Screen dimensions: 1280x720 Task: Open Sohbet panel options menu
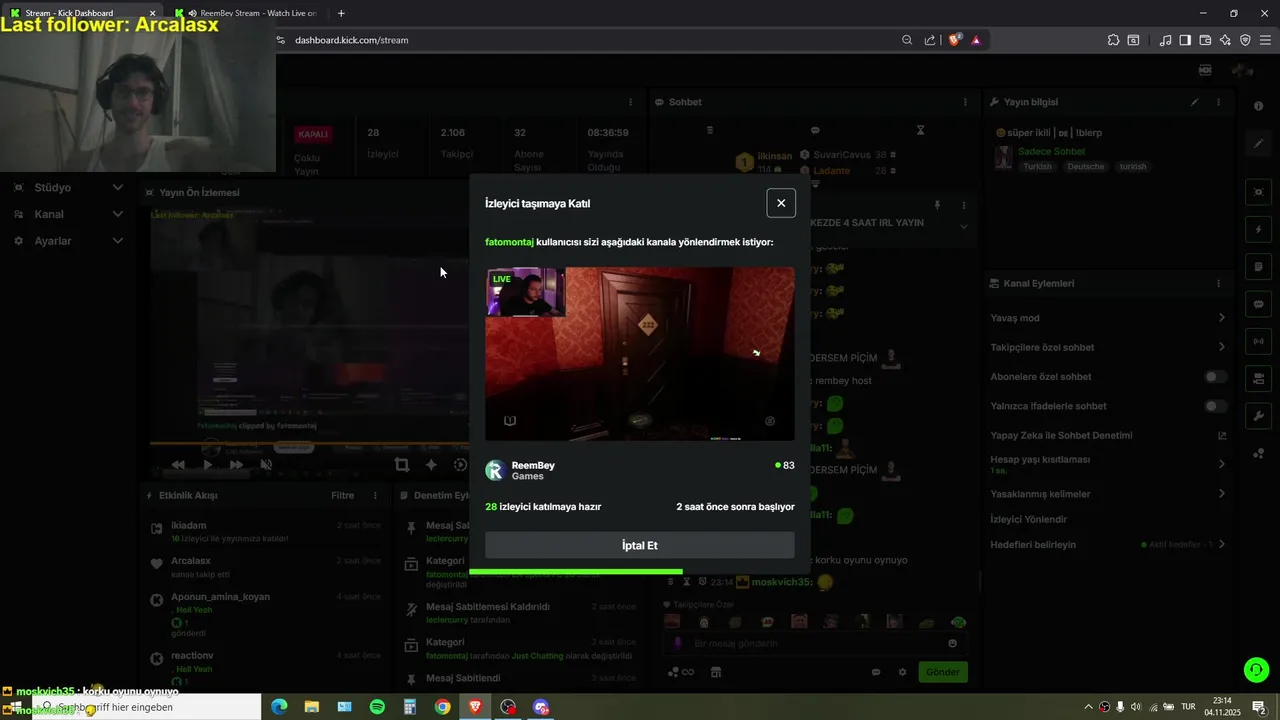coord(965,102)
